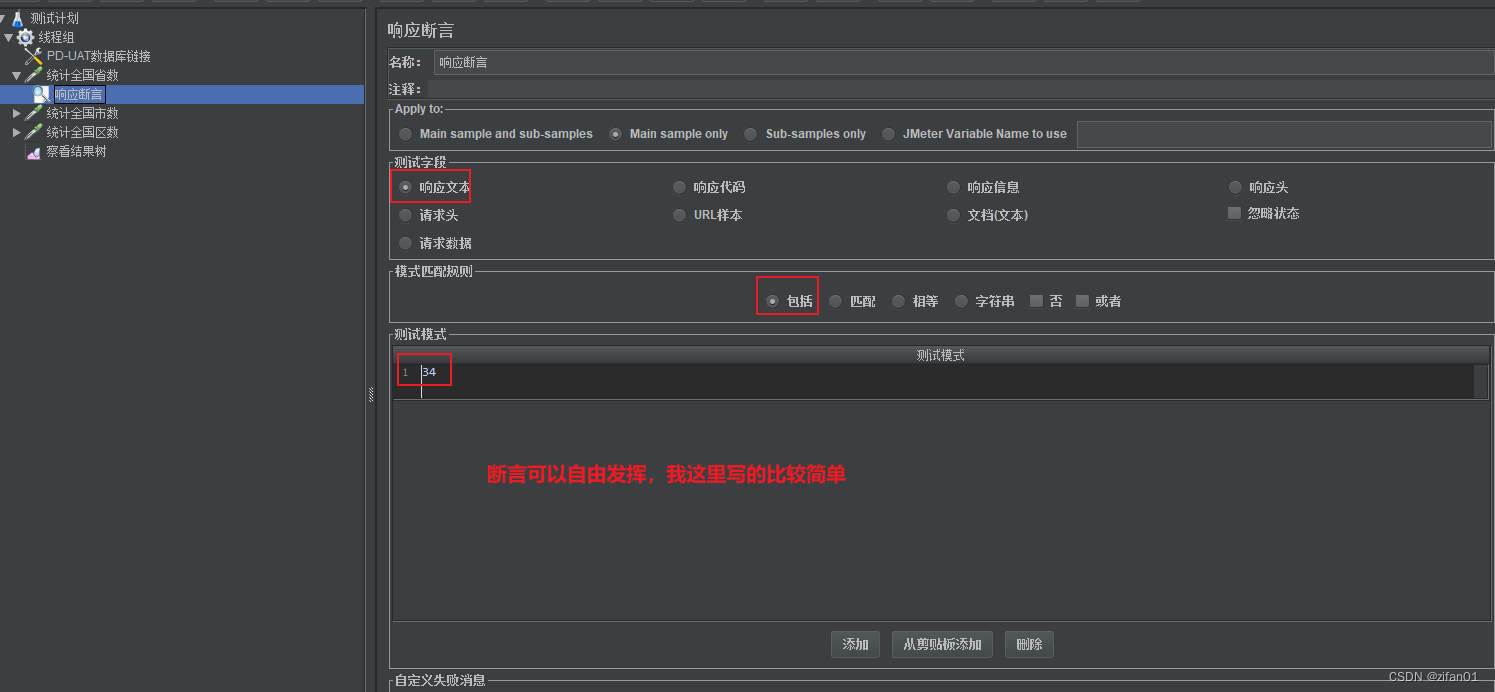This screenshot has height=692, width=1495.
Task: Choose the Sub-samples only option
Action: 749,133
